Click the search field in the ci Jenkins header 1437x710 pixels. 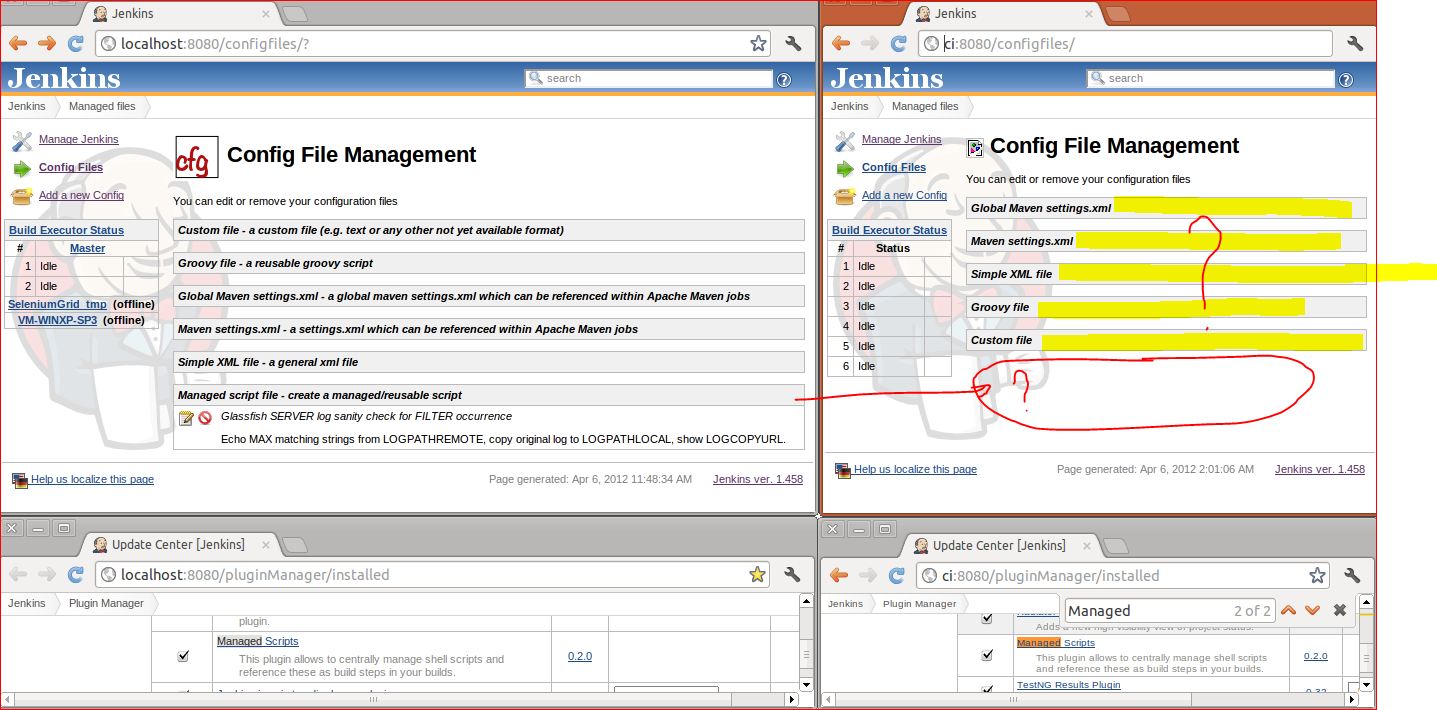(x=1218, y=78)
